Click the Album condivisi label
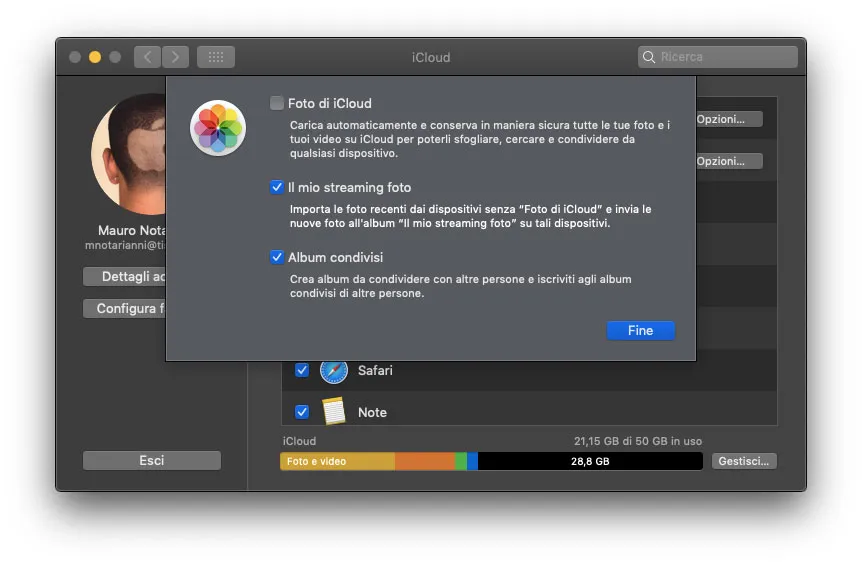The image size is (862, 565). 335,257
